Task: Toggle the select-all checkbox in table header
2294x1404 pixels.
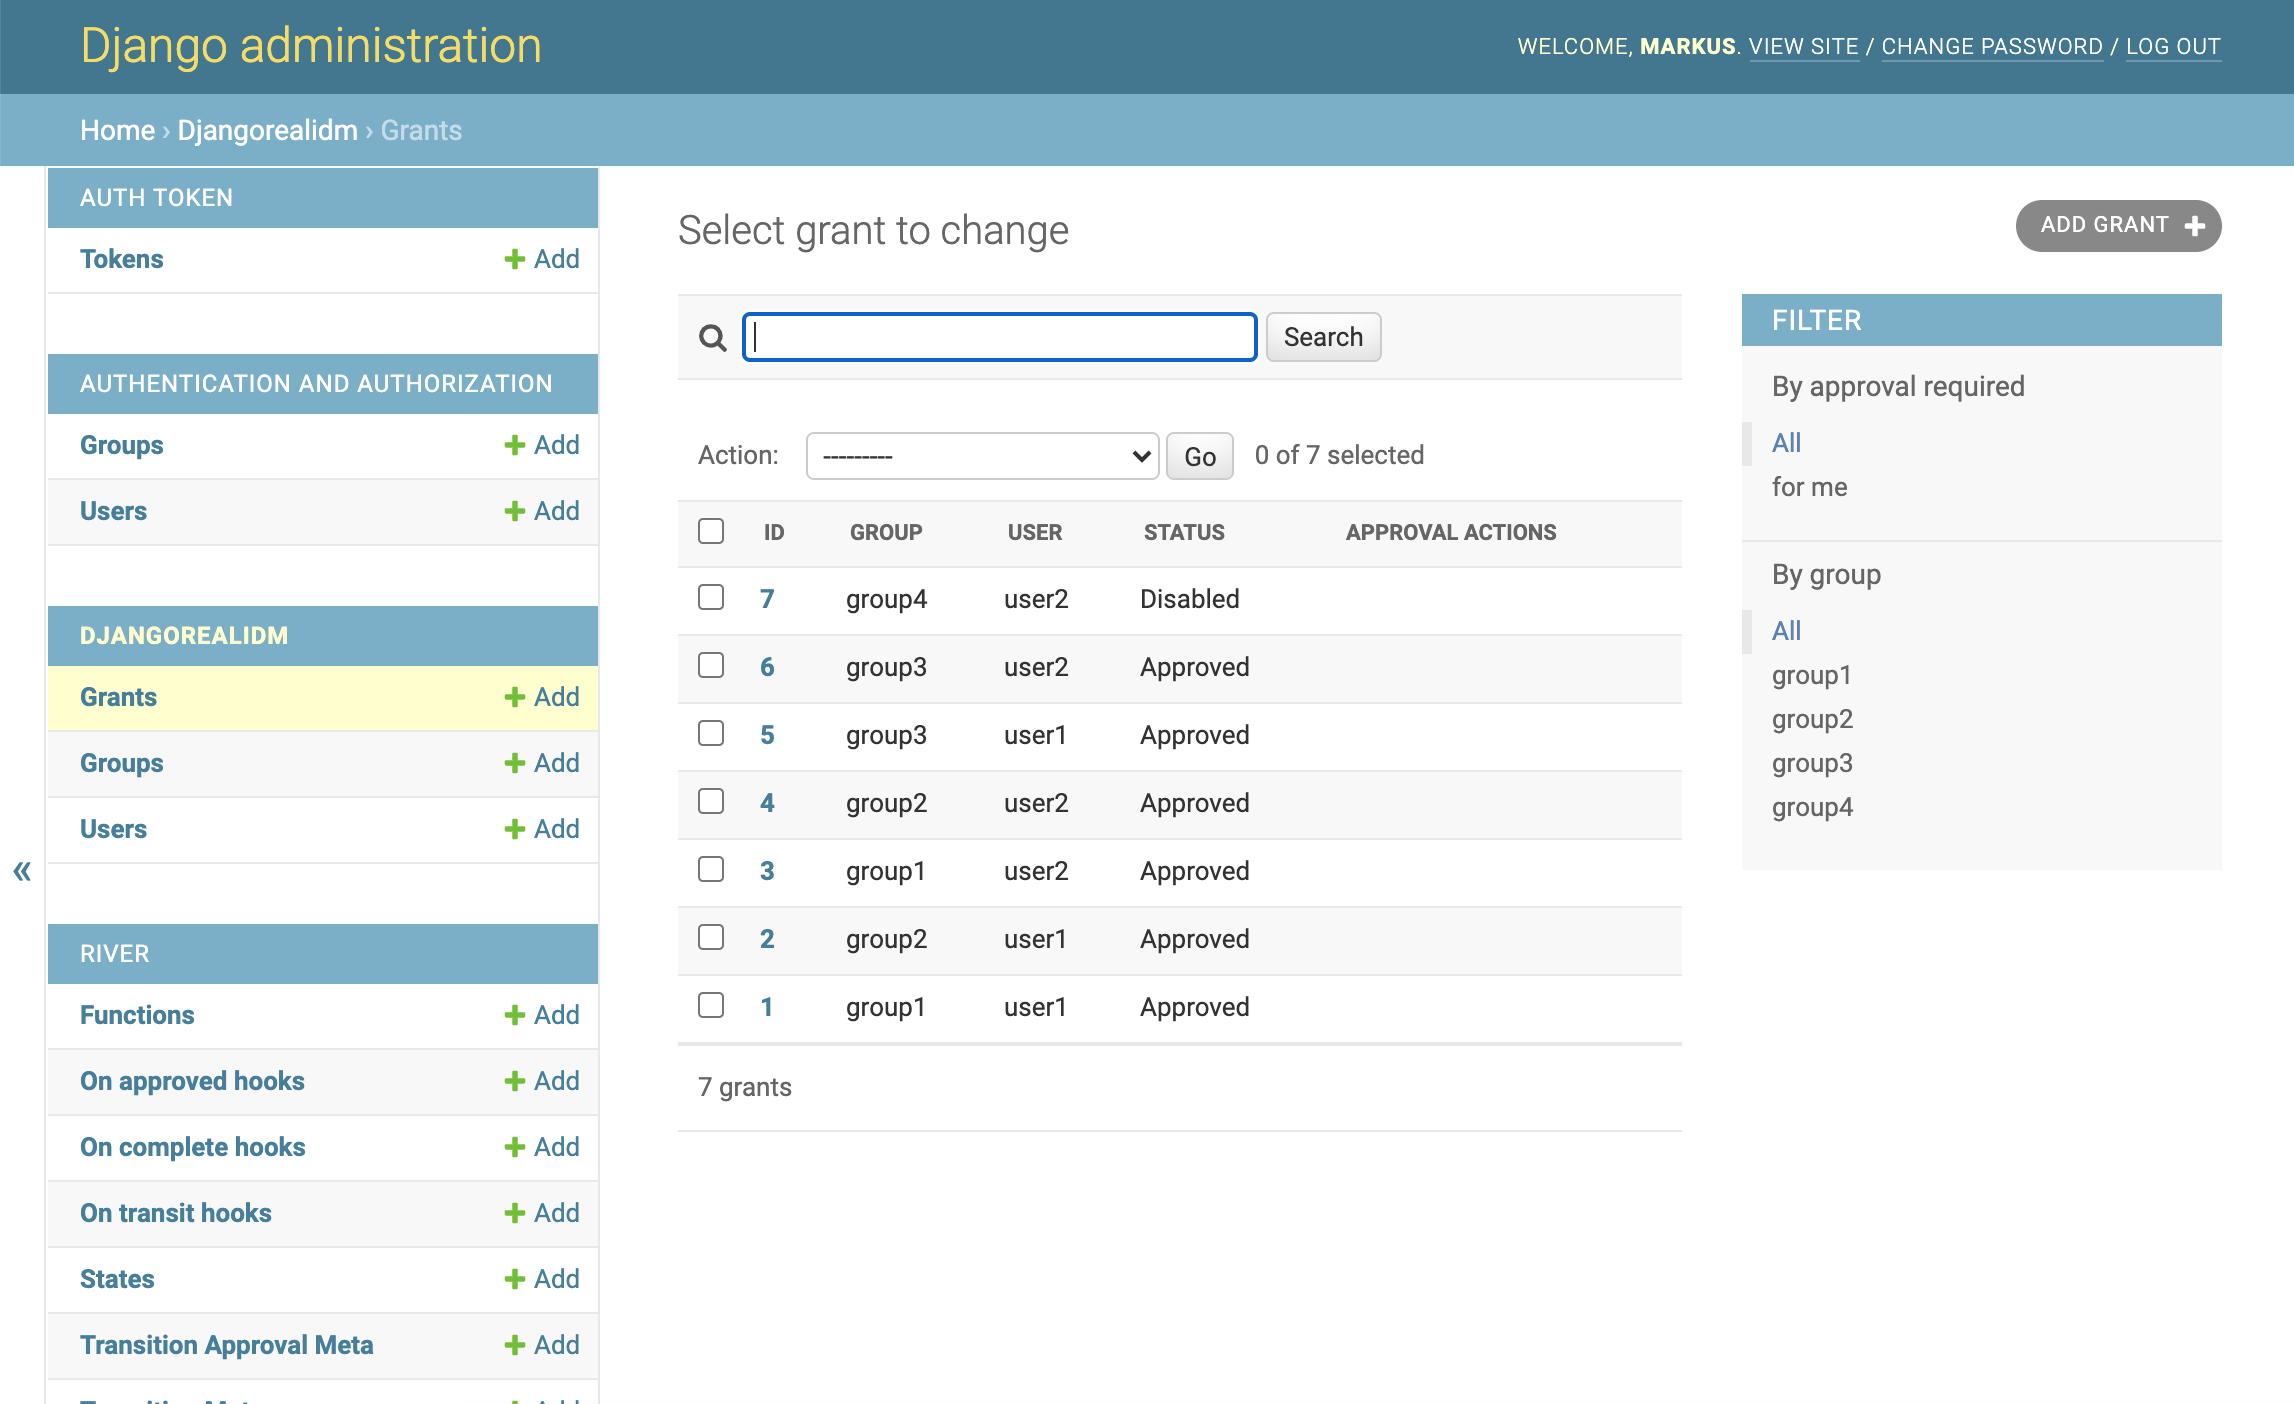Action: [x=711, y=531]
